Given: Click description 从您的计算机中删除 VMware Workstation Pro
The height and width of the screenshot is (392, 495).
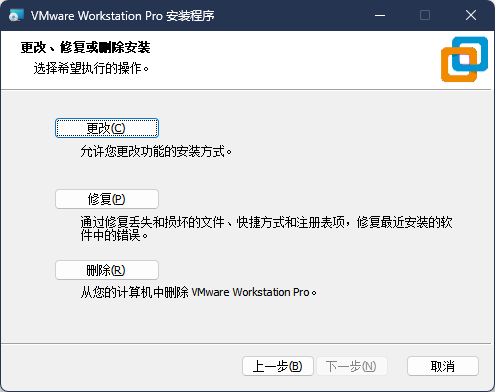Looking at the screenshot, I should pos(198,292).
